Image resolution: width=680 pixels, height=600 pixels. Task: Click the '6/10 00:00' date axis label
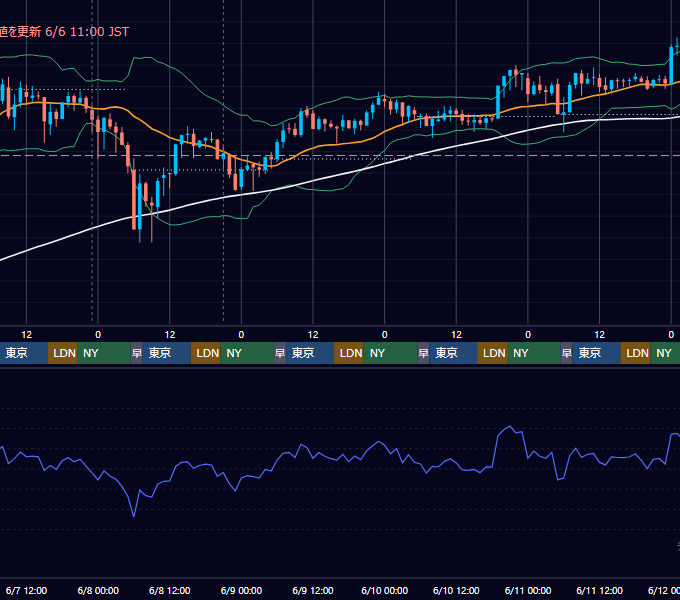[x=385, y=590]
